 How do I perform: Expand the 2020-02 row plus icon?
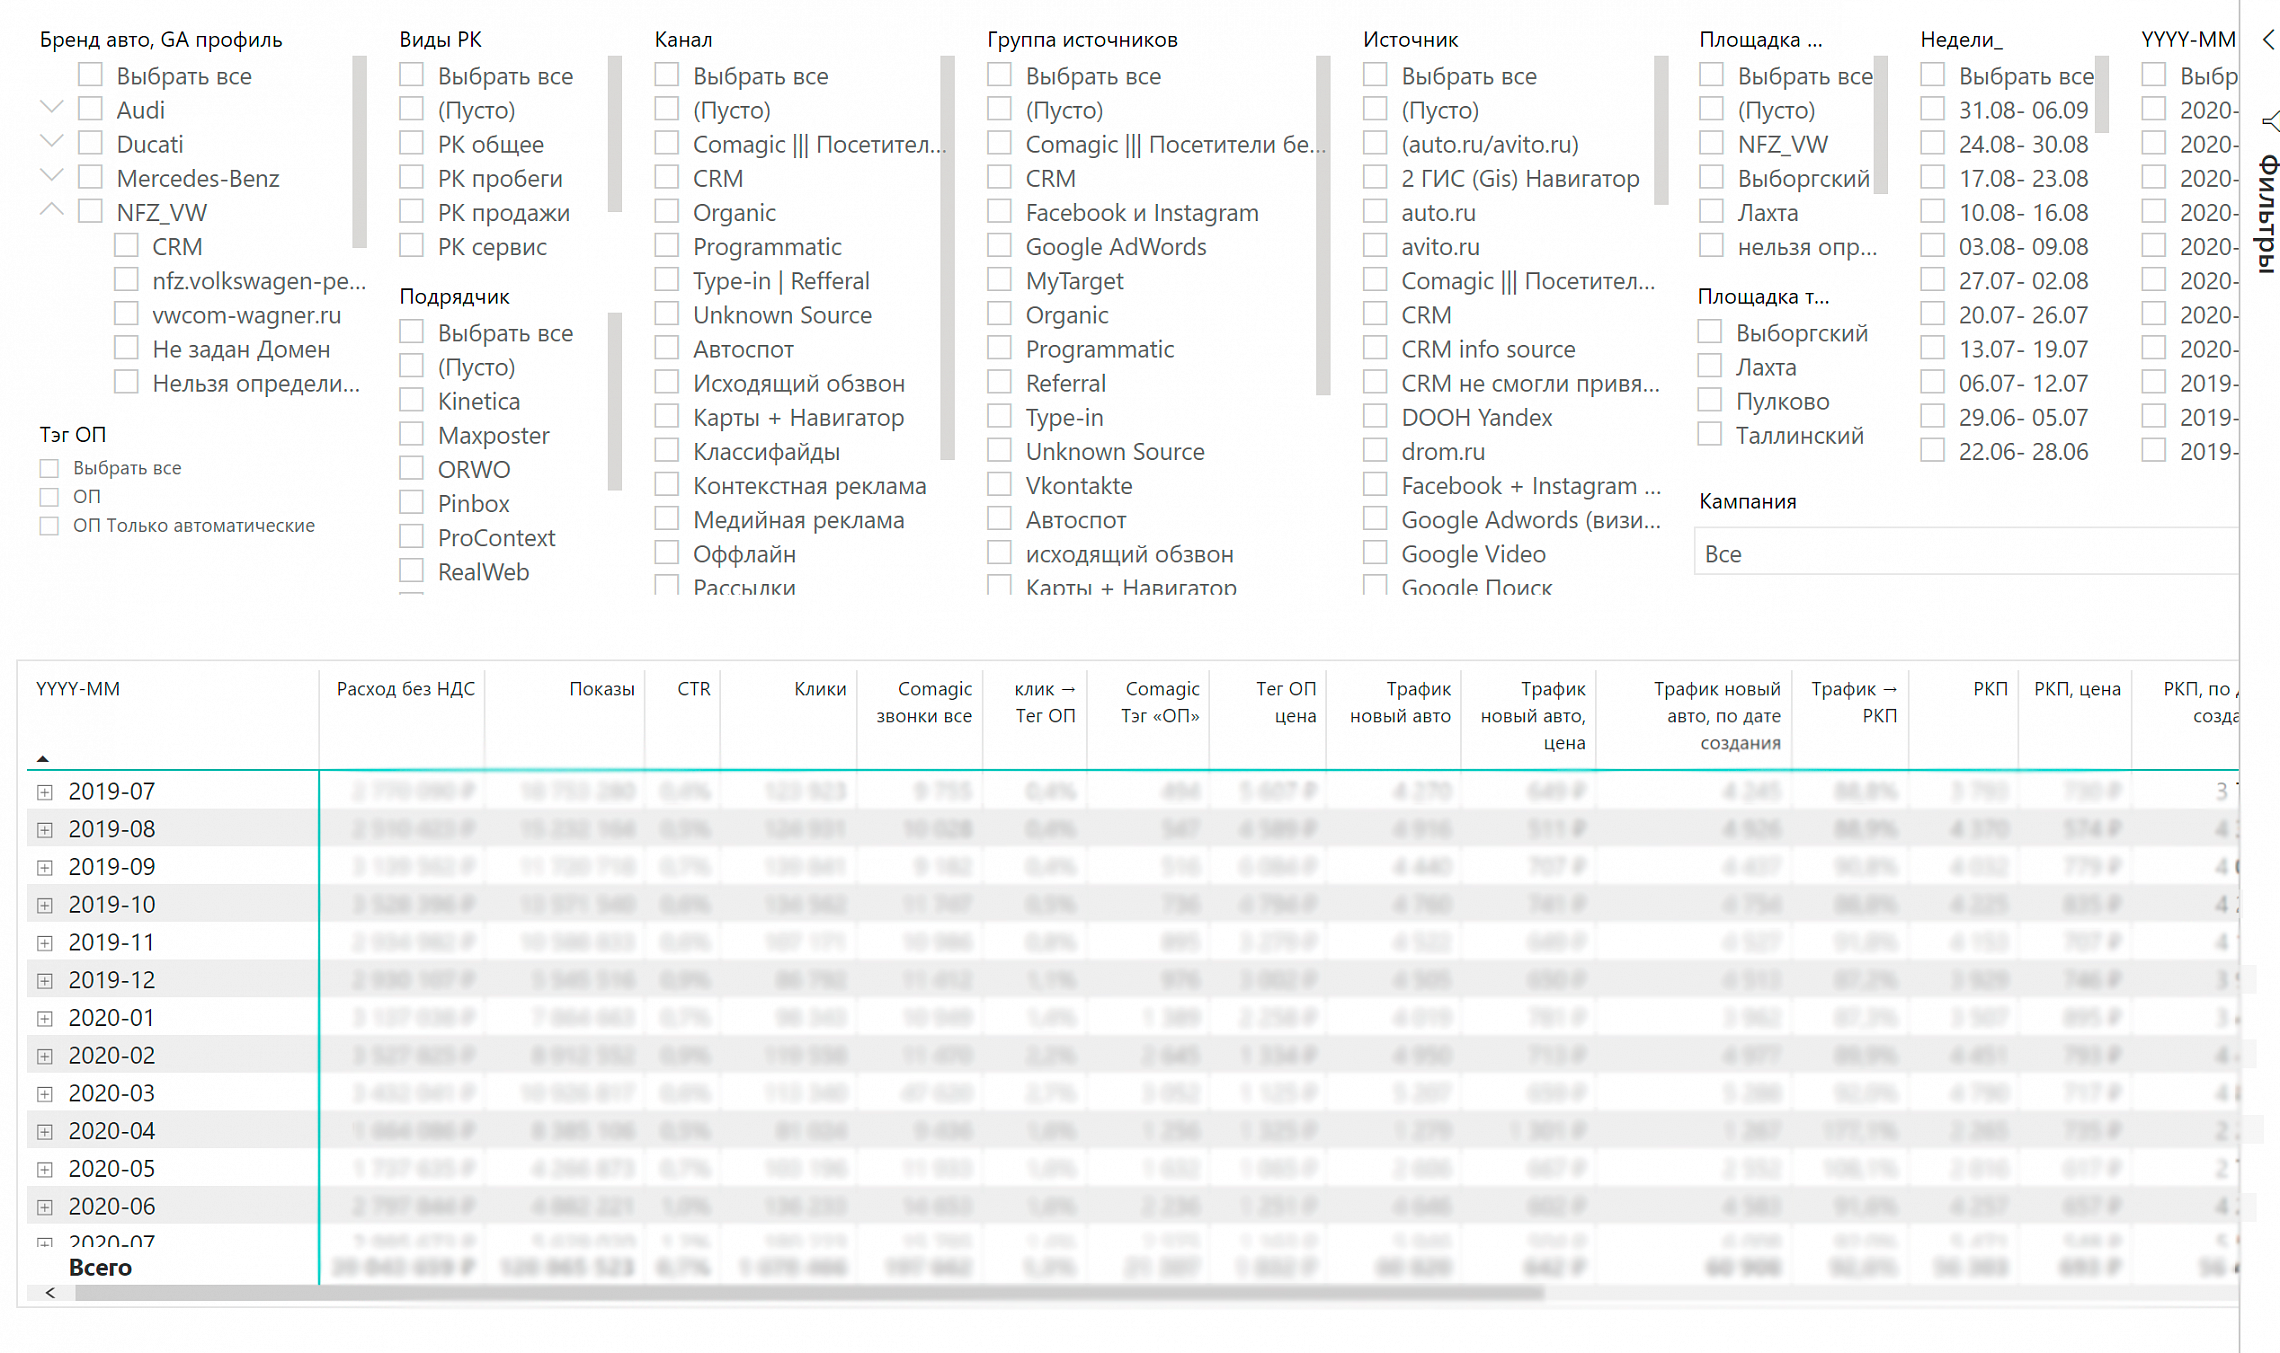tap(44, 1056)
